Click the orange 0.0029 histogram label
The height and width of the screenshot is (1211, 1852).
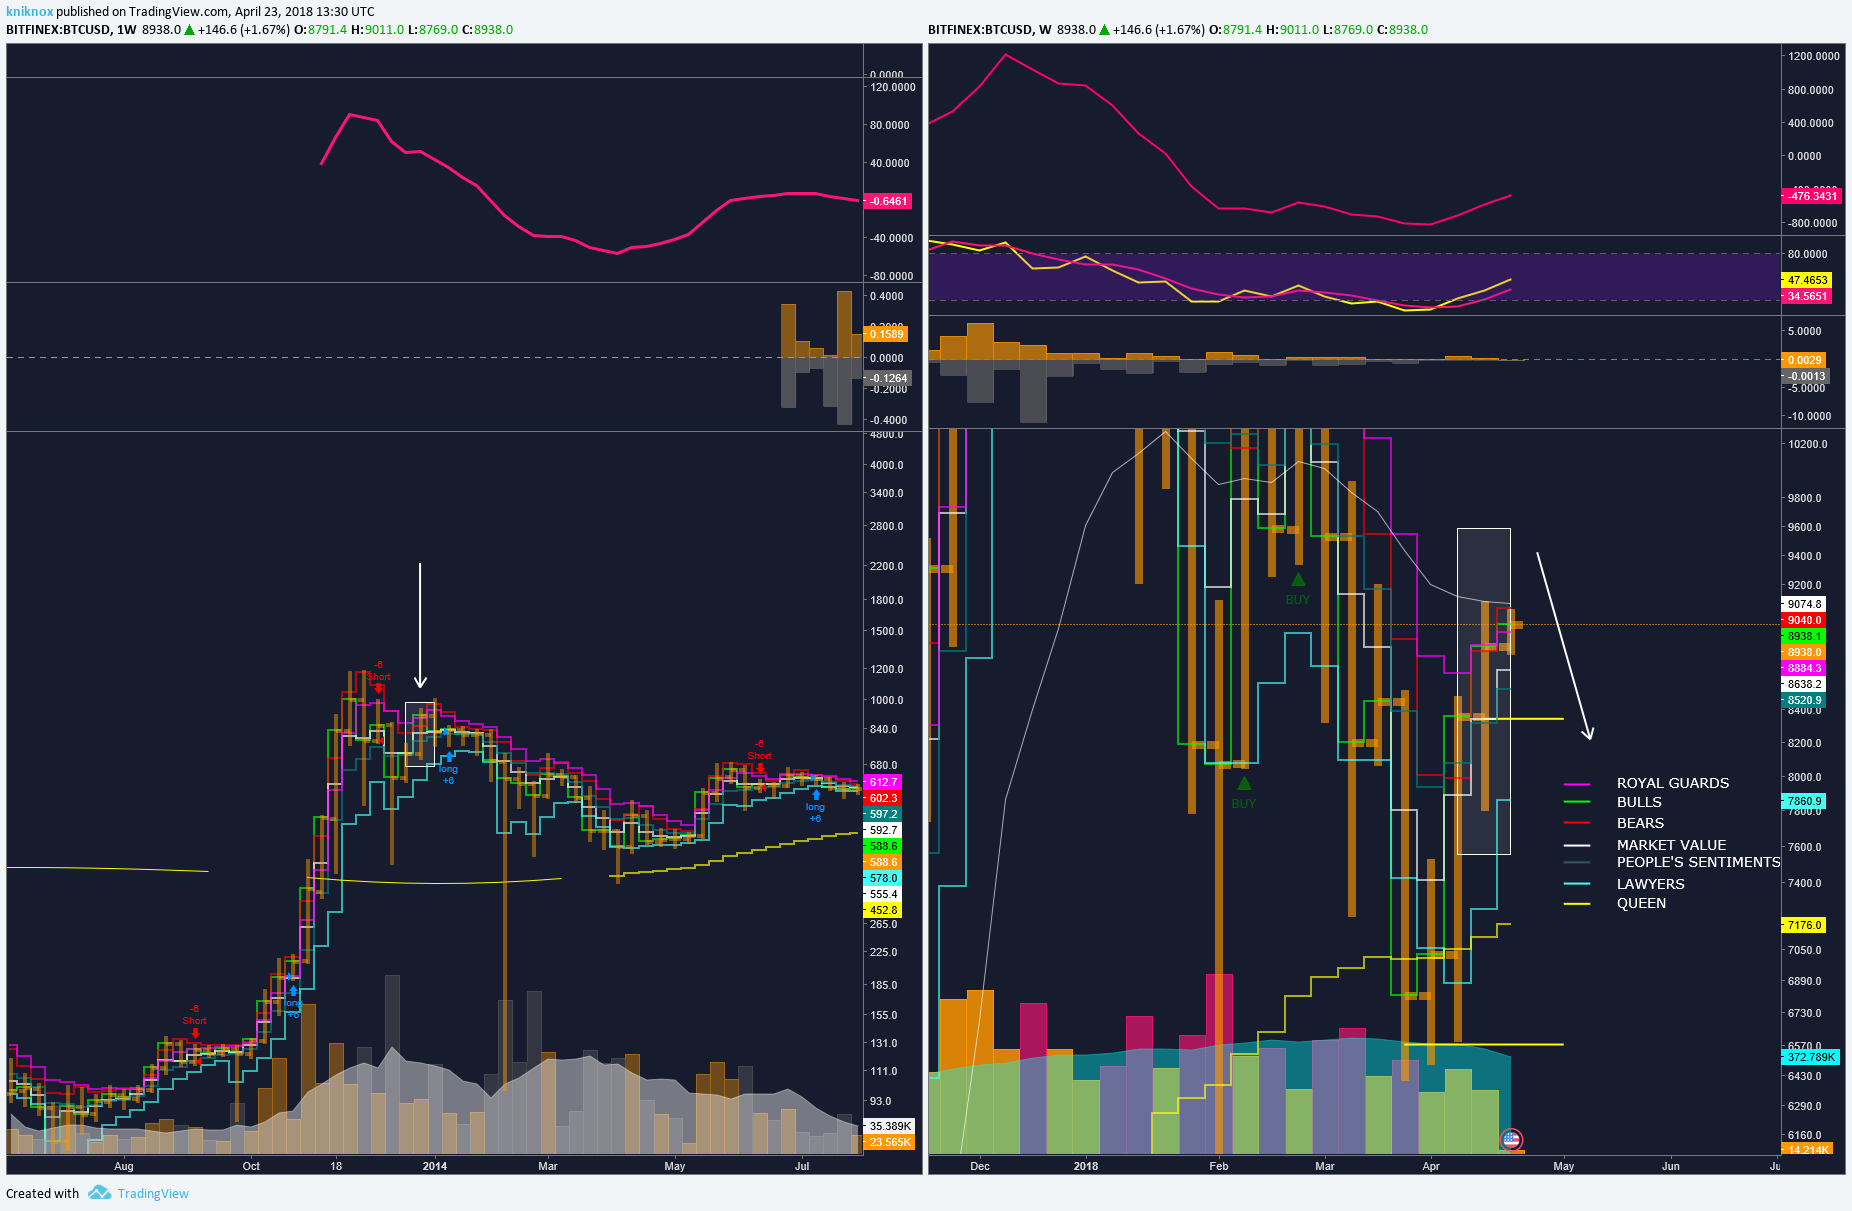[1804, 360]
